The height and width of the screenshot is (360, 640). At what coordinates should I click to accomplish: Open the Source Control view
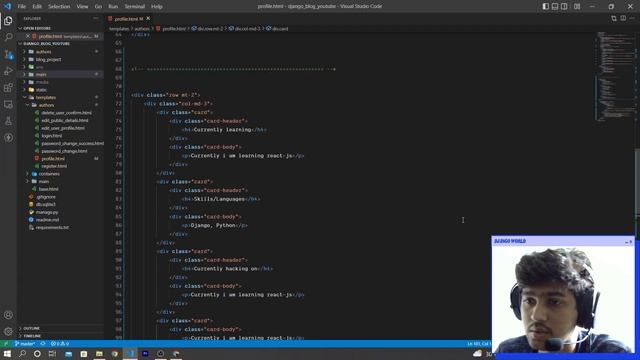[x=8, y=54]
